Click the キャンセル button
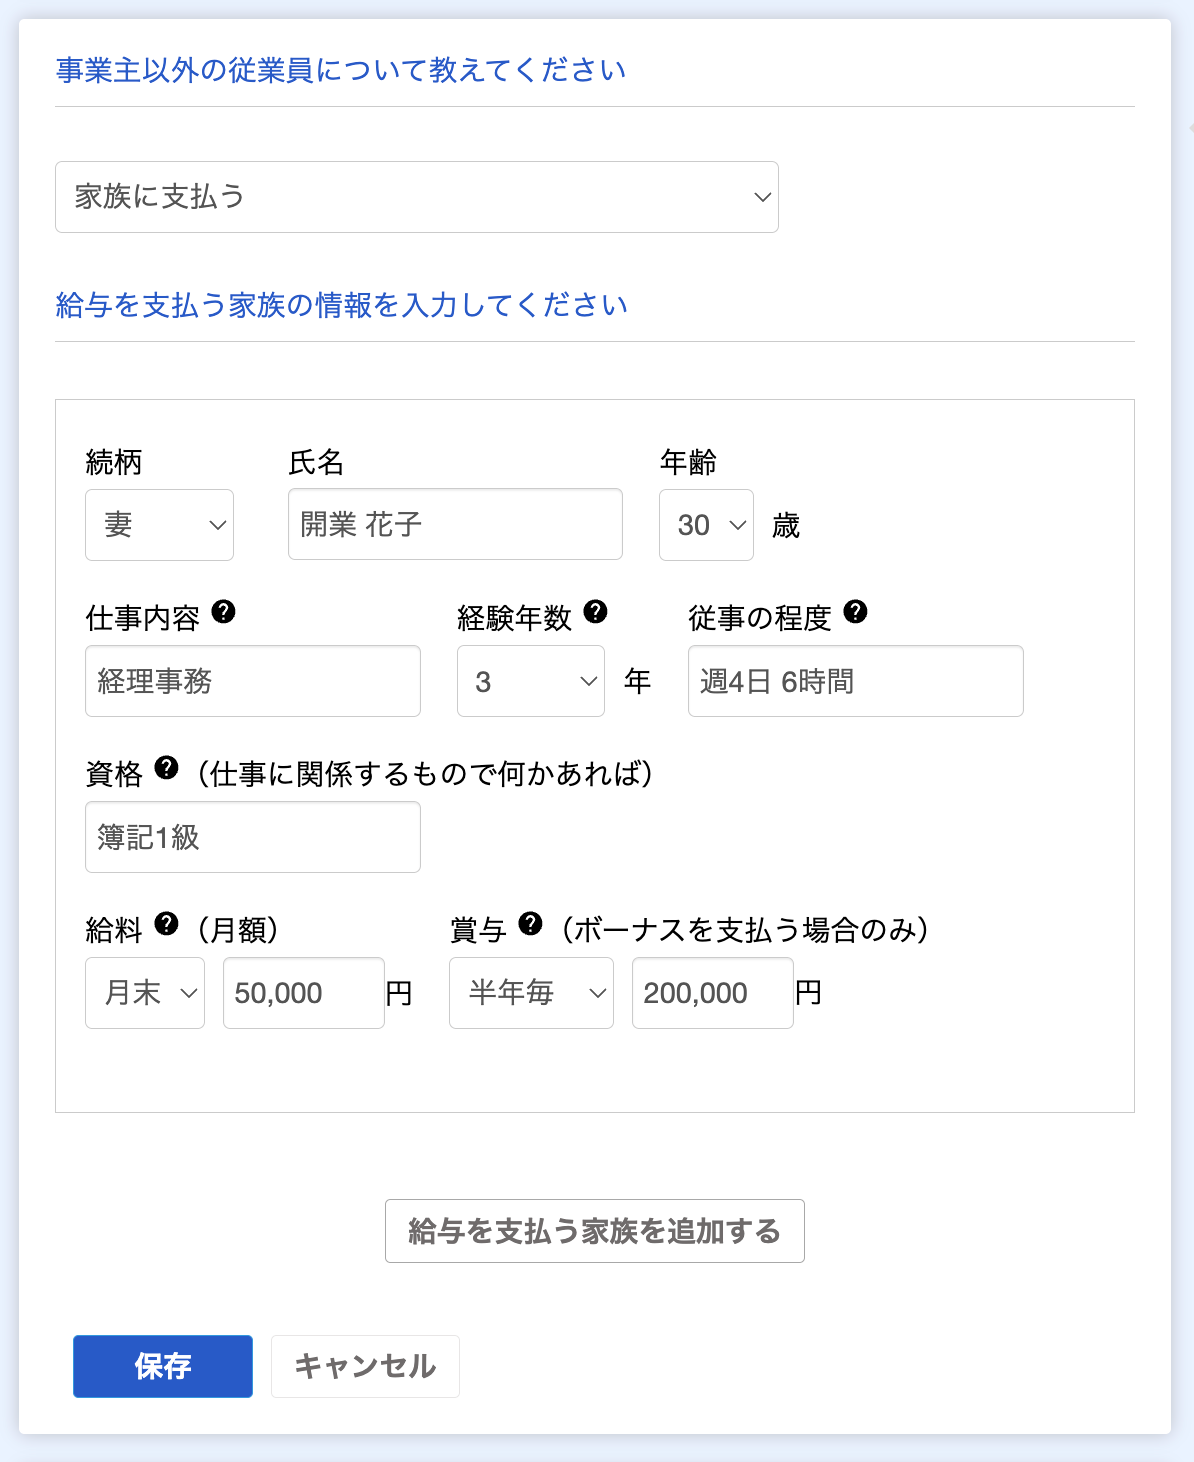1194x1462 pixels. 365,1366
